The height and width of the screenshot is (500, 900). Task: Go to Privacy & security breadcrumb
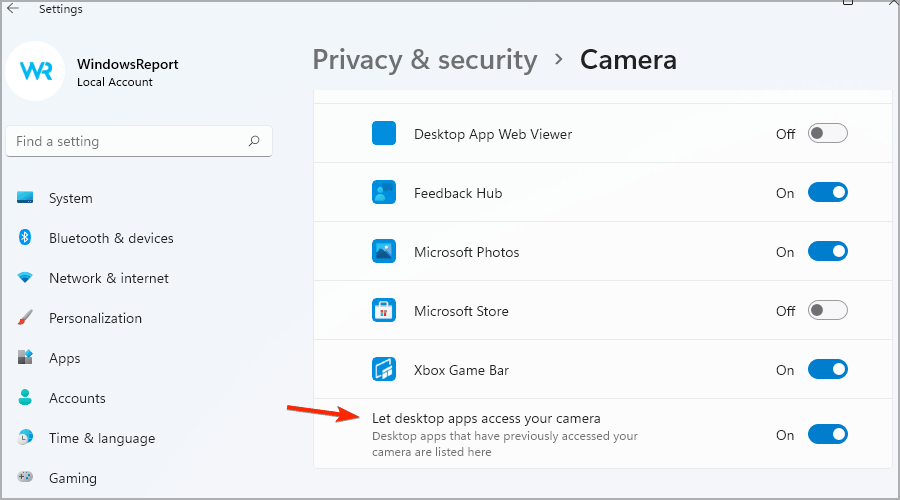tap(425, 60)
